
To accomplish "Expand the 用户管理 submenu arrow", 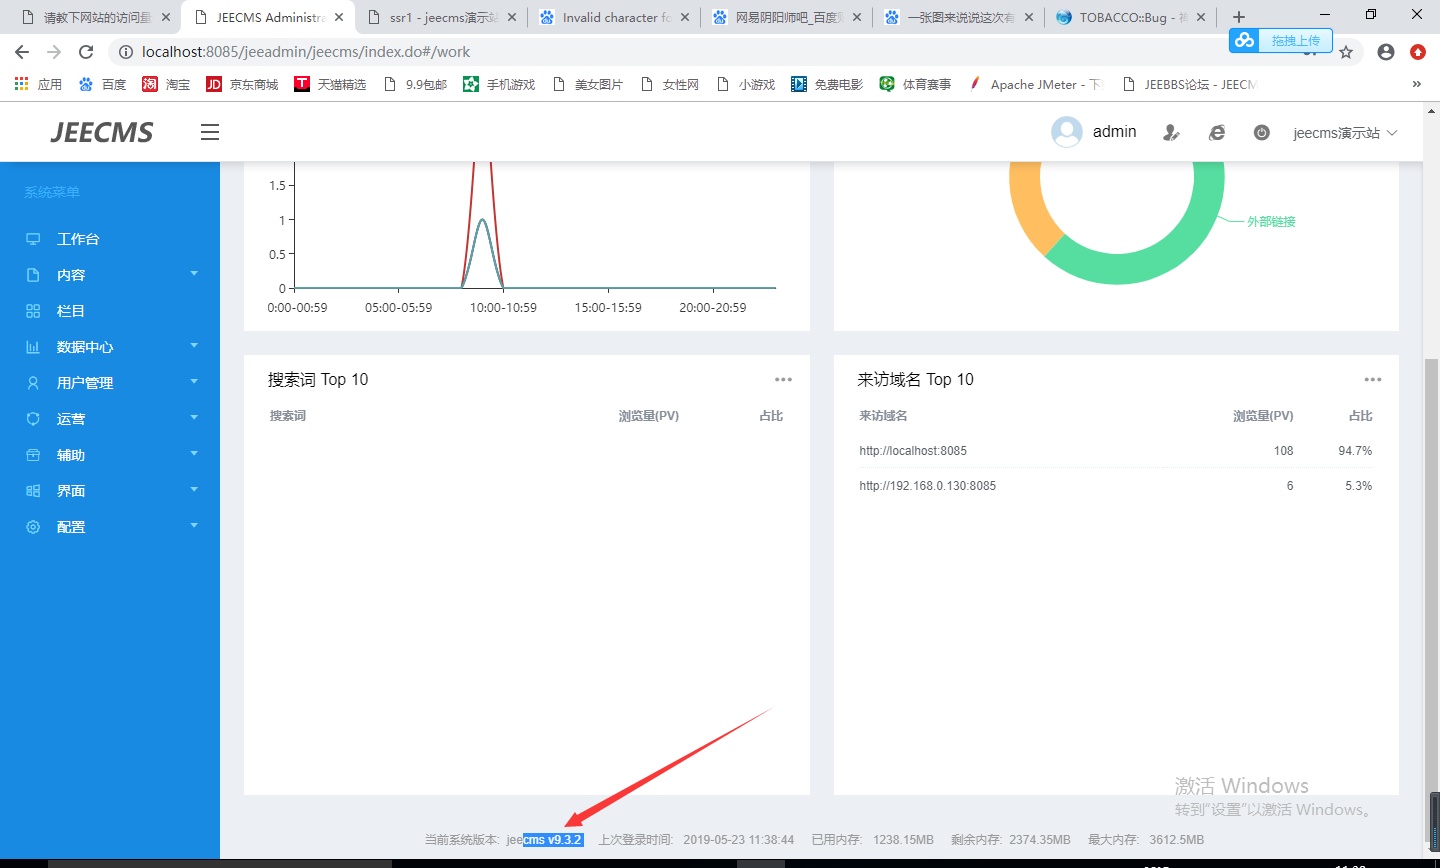I will point(194,382).
